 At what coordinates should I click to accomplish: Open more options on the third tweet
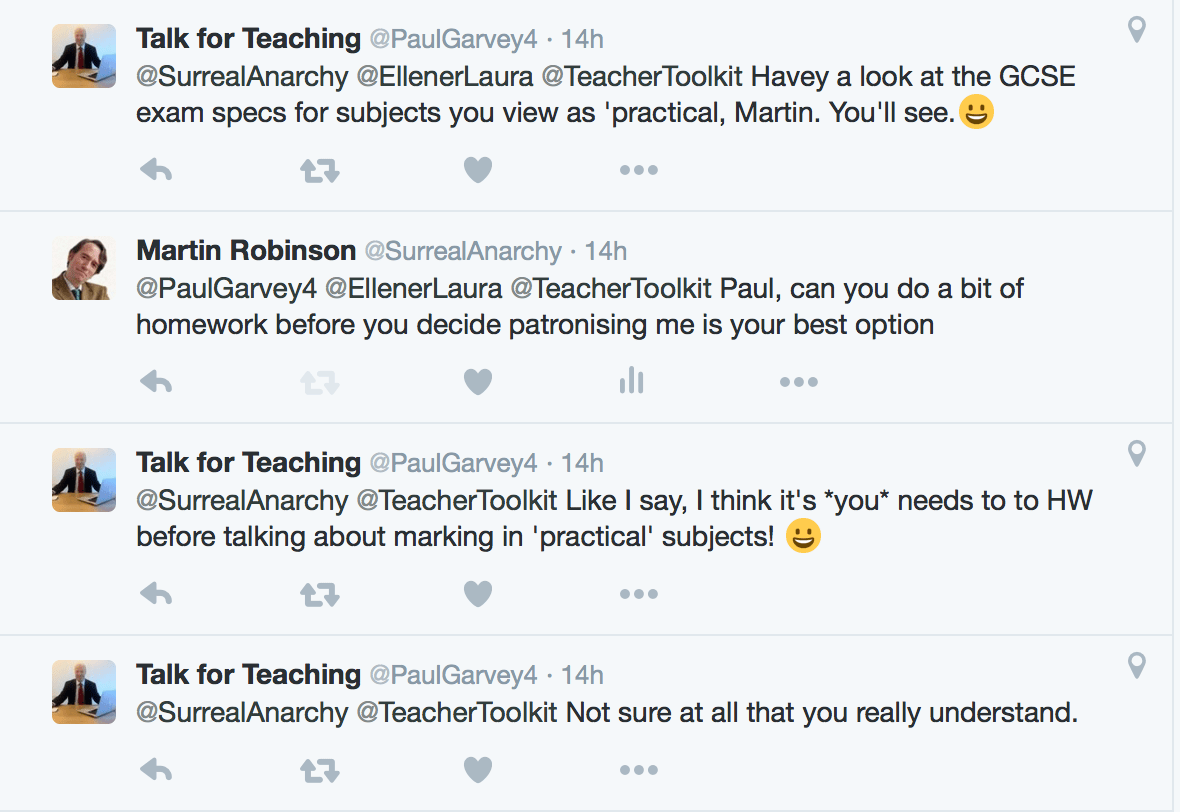coord(639,593)
